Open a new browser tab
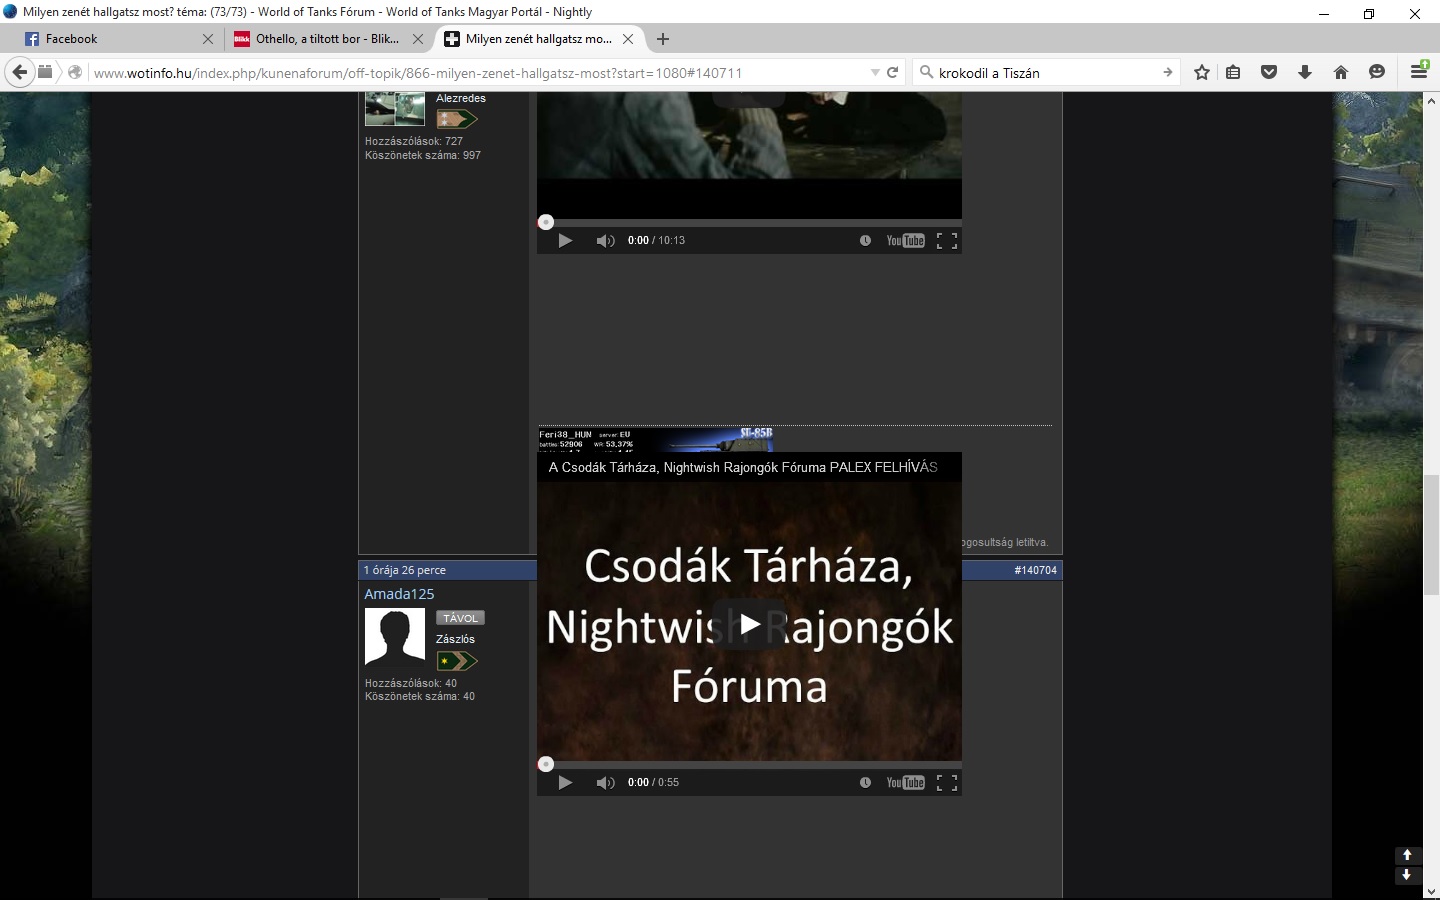Viewport: 1440px width, 900px height. pyautogui.click(x=663, y=39)
